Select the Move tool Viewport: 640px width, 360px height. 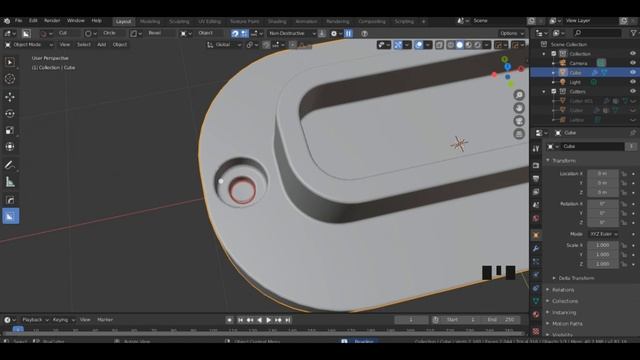pyautogui.click(x=10, y=97)
